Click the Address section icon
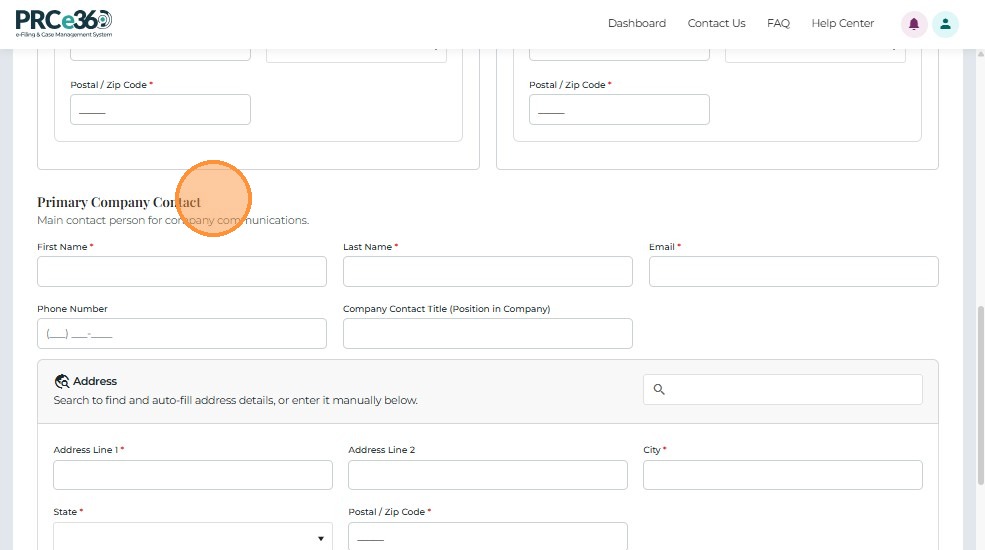The image size is (985, 550). coord(62,381)
